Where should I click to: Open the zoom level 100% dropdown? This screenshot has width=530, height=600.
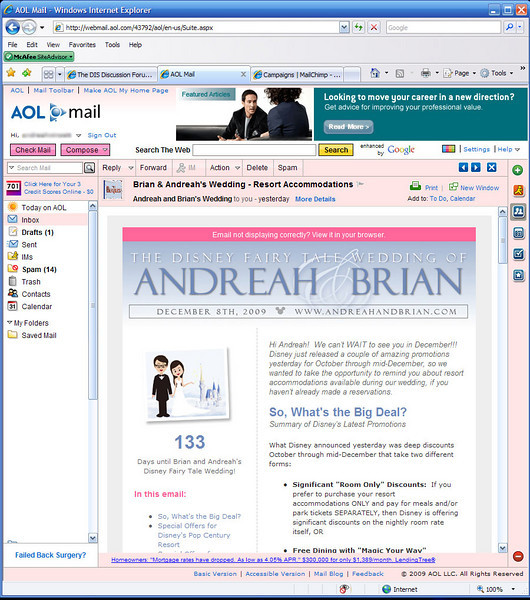pyautogui.click(x=513, y=589)
